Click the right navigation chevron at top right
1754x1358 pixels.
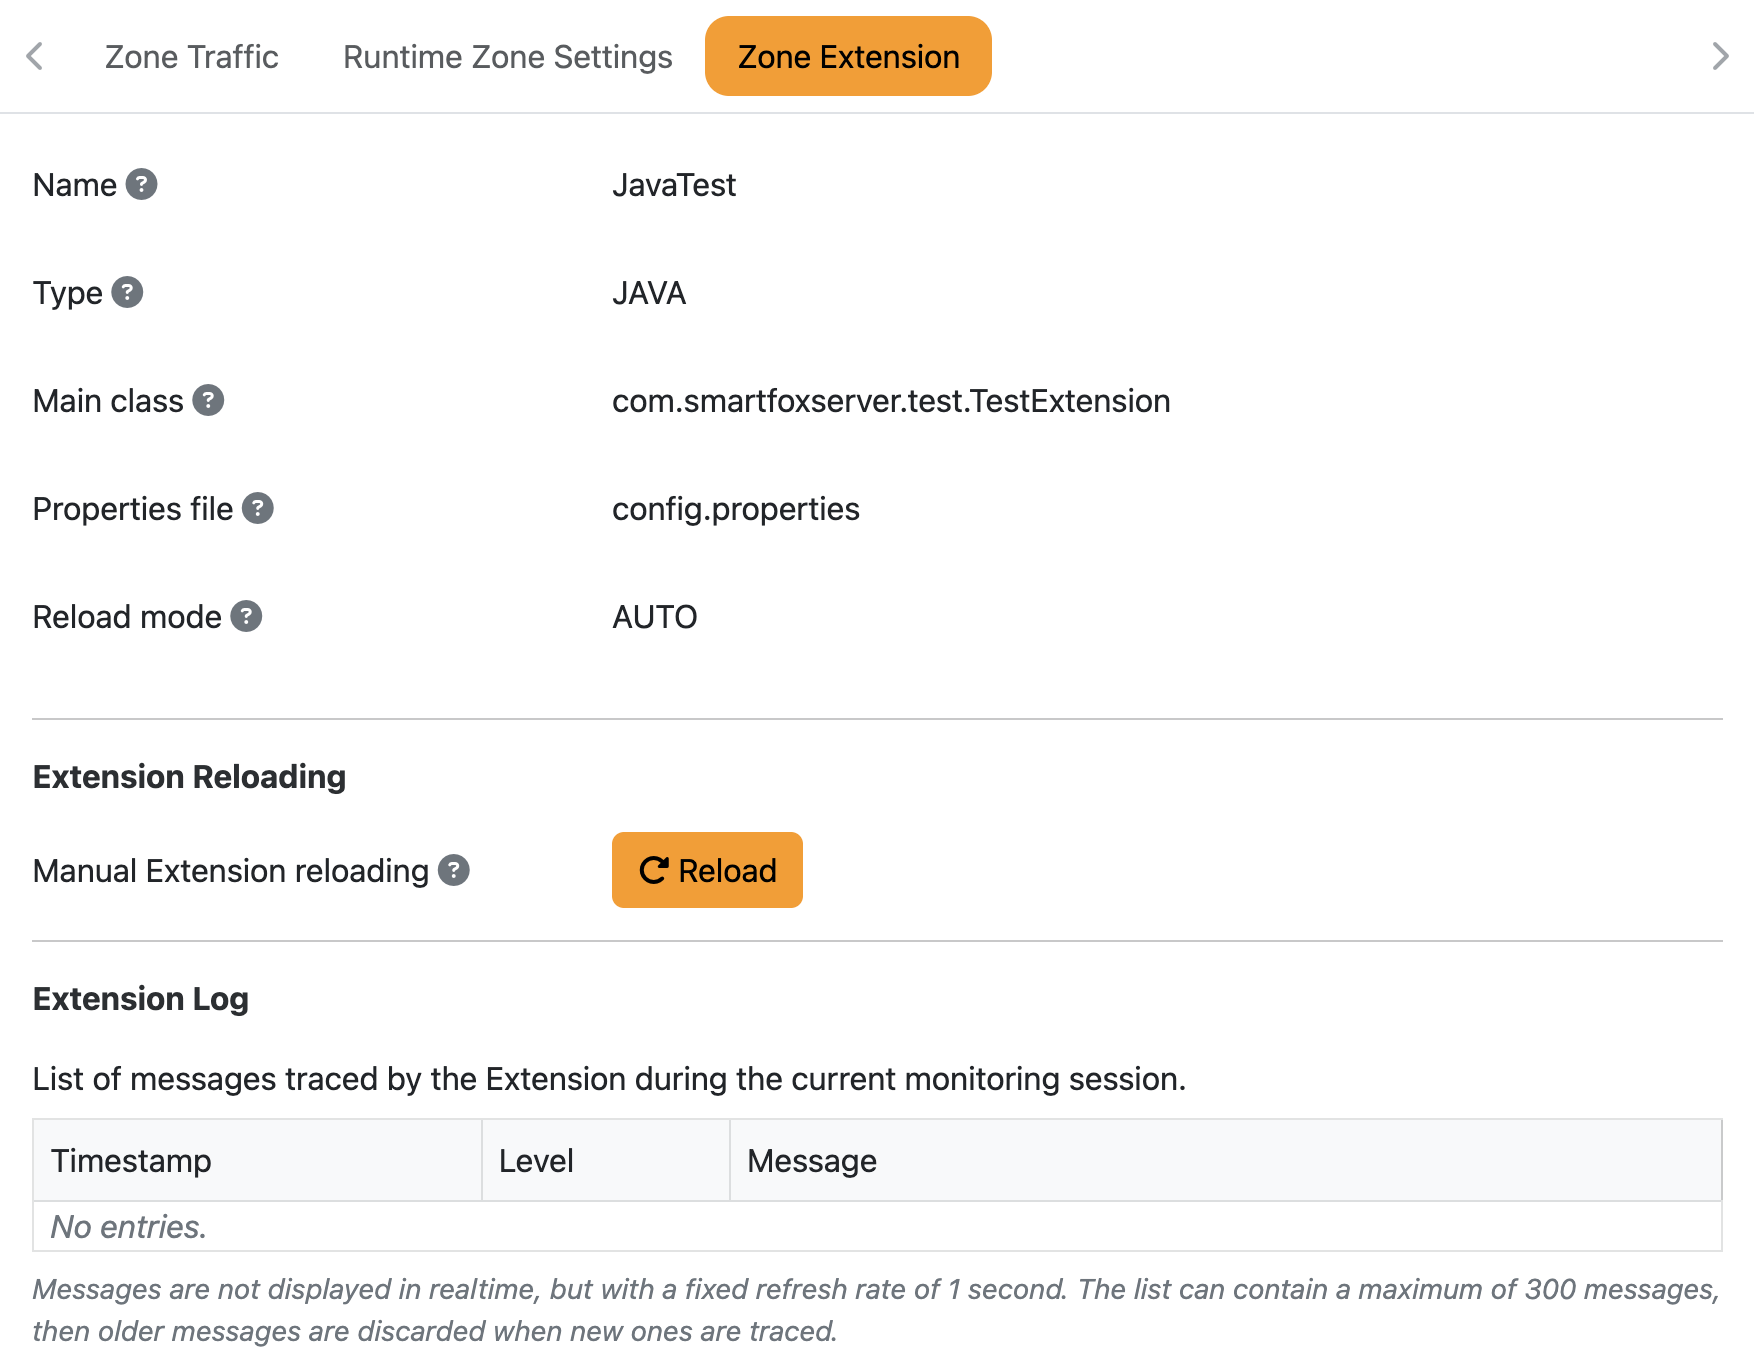click(1720, 56)
